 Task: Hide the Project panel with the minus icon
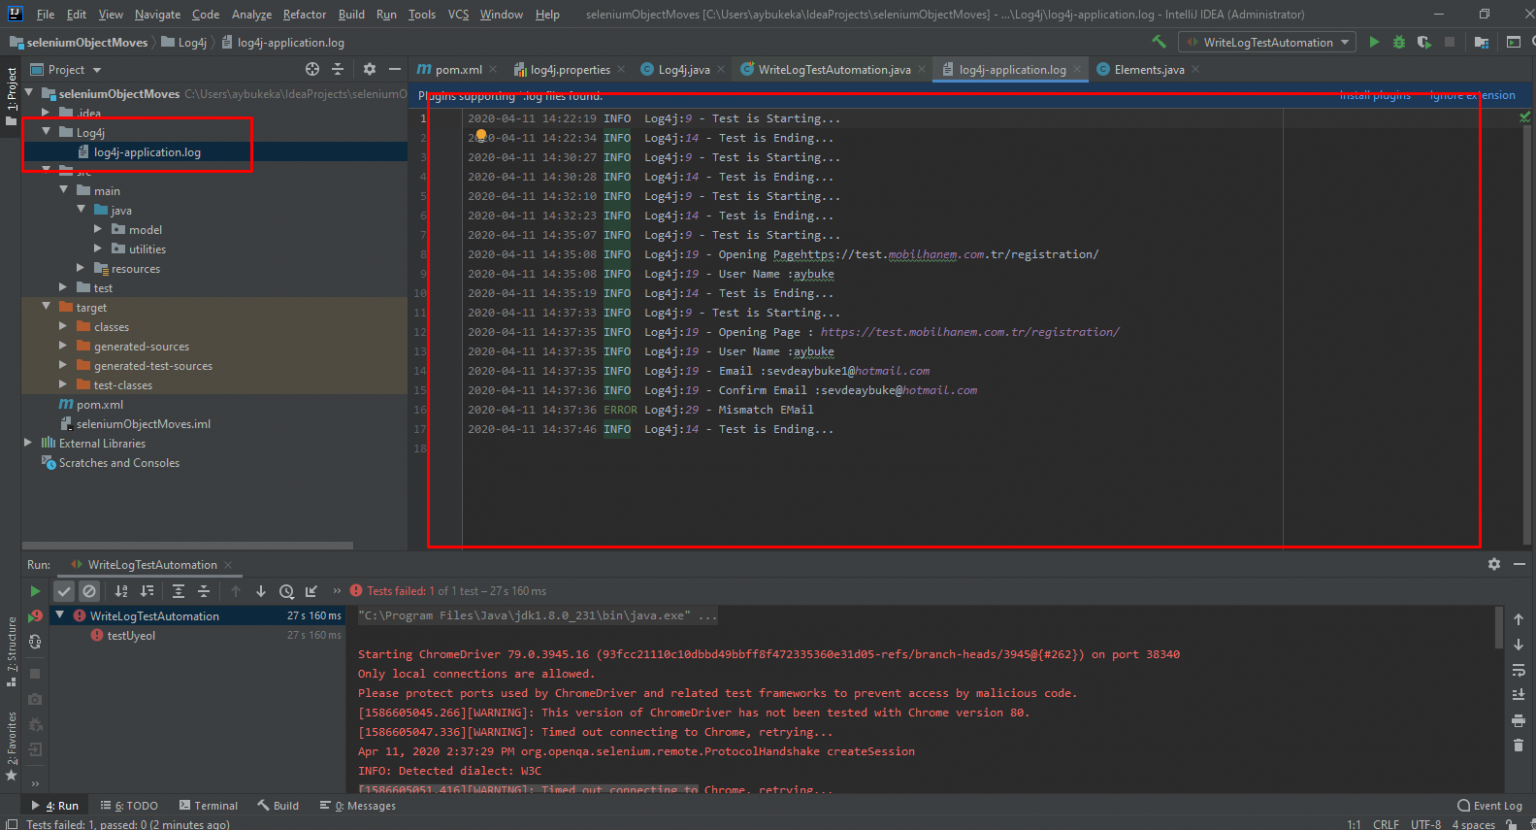click(x=395, y=69)
